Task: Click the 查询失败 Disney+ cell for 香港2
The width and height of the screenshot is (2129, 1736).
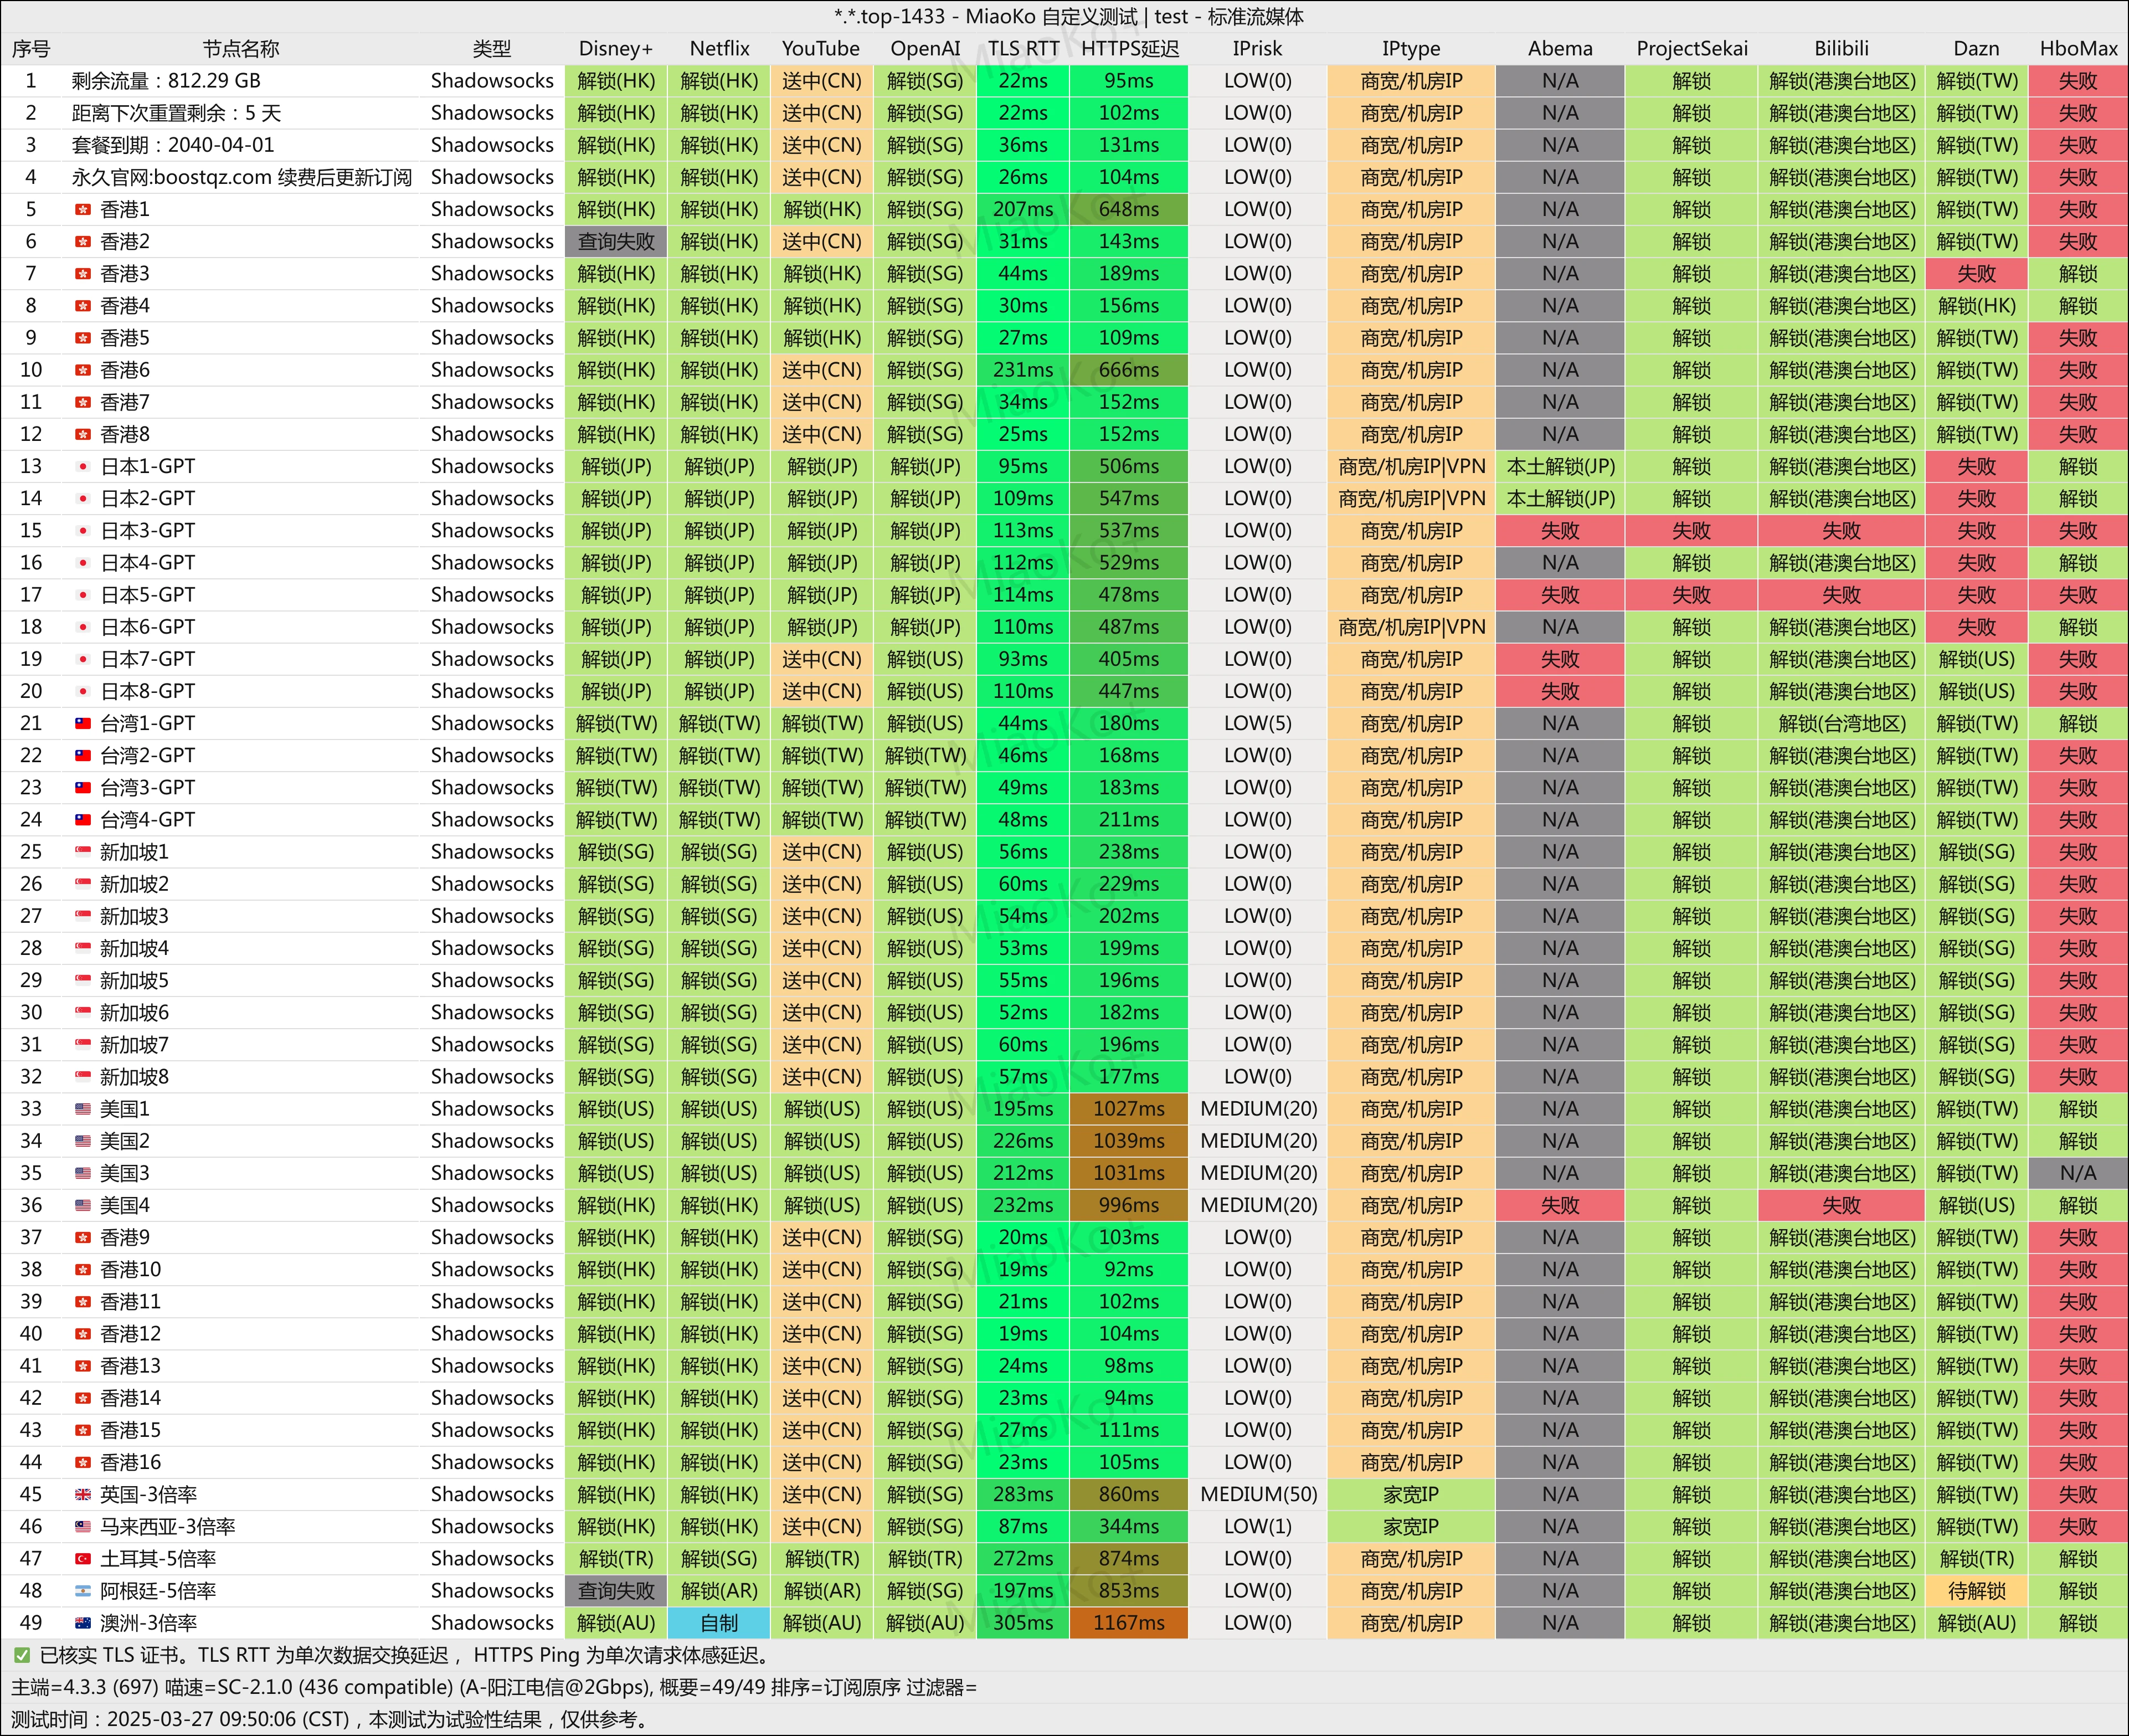Action: pos(616,241)
